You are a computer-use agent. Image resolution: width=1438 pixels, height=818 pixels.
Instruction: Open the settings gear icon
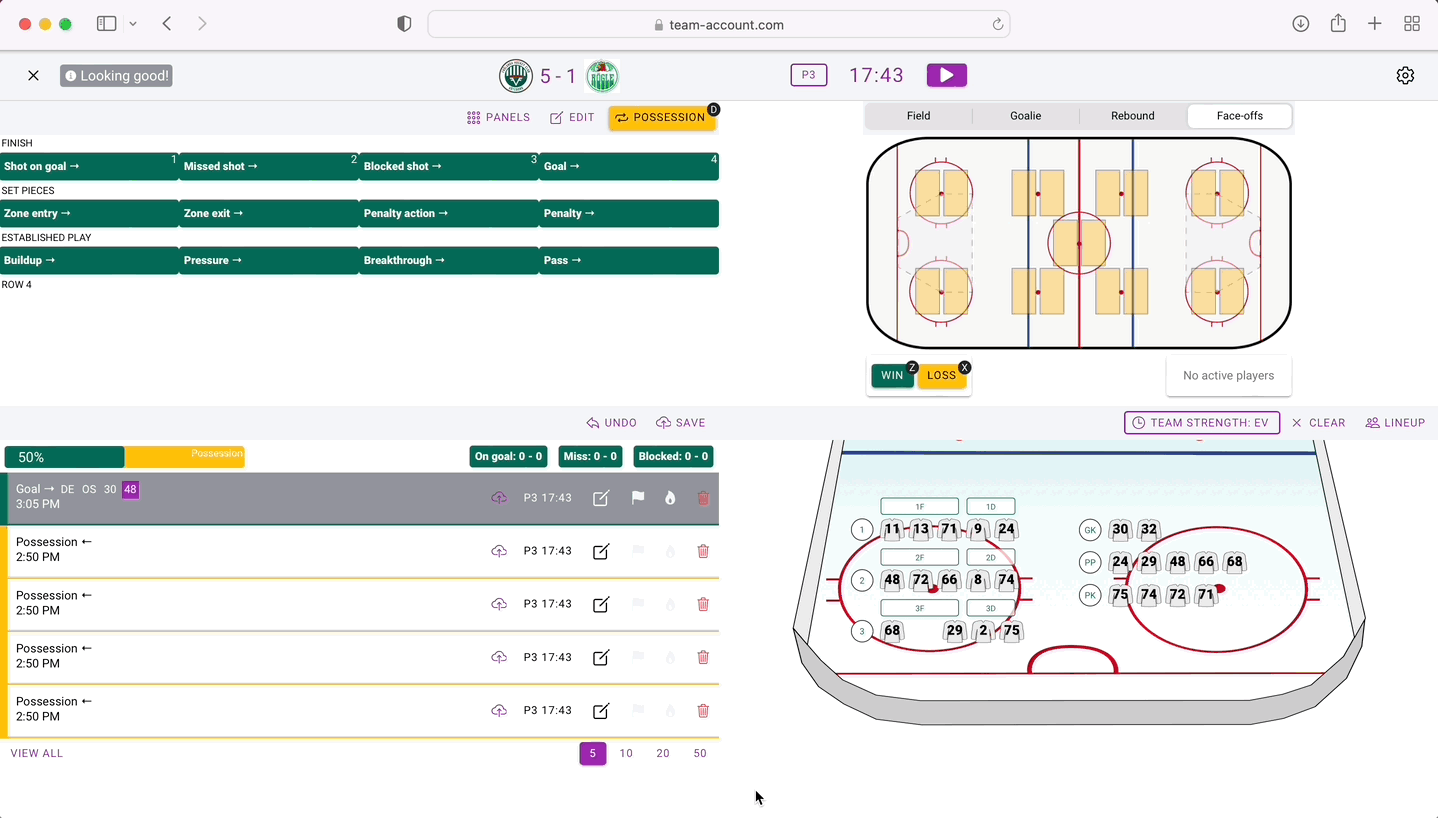pyautogui.click(x=1405, y=76)
